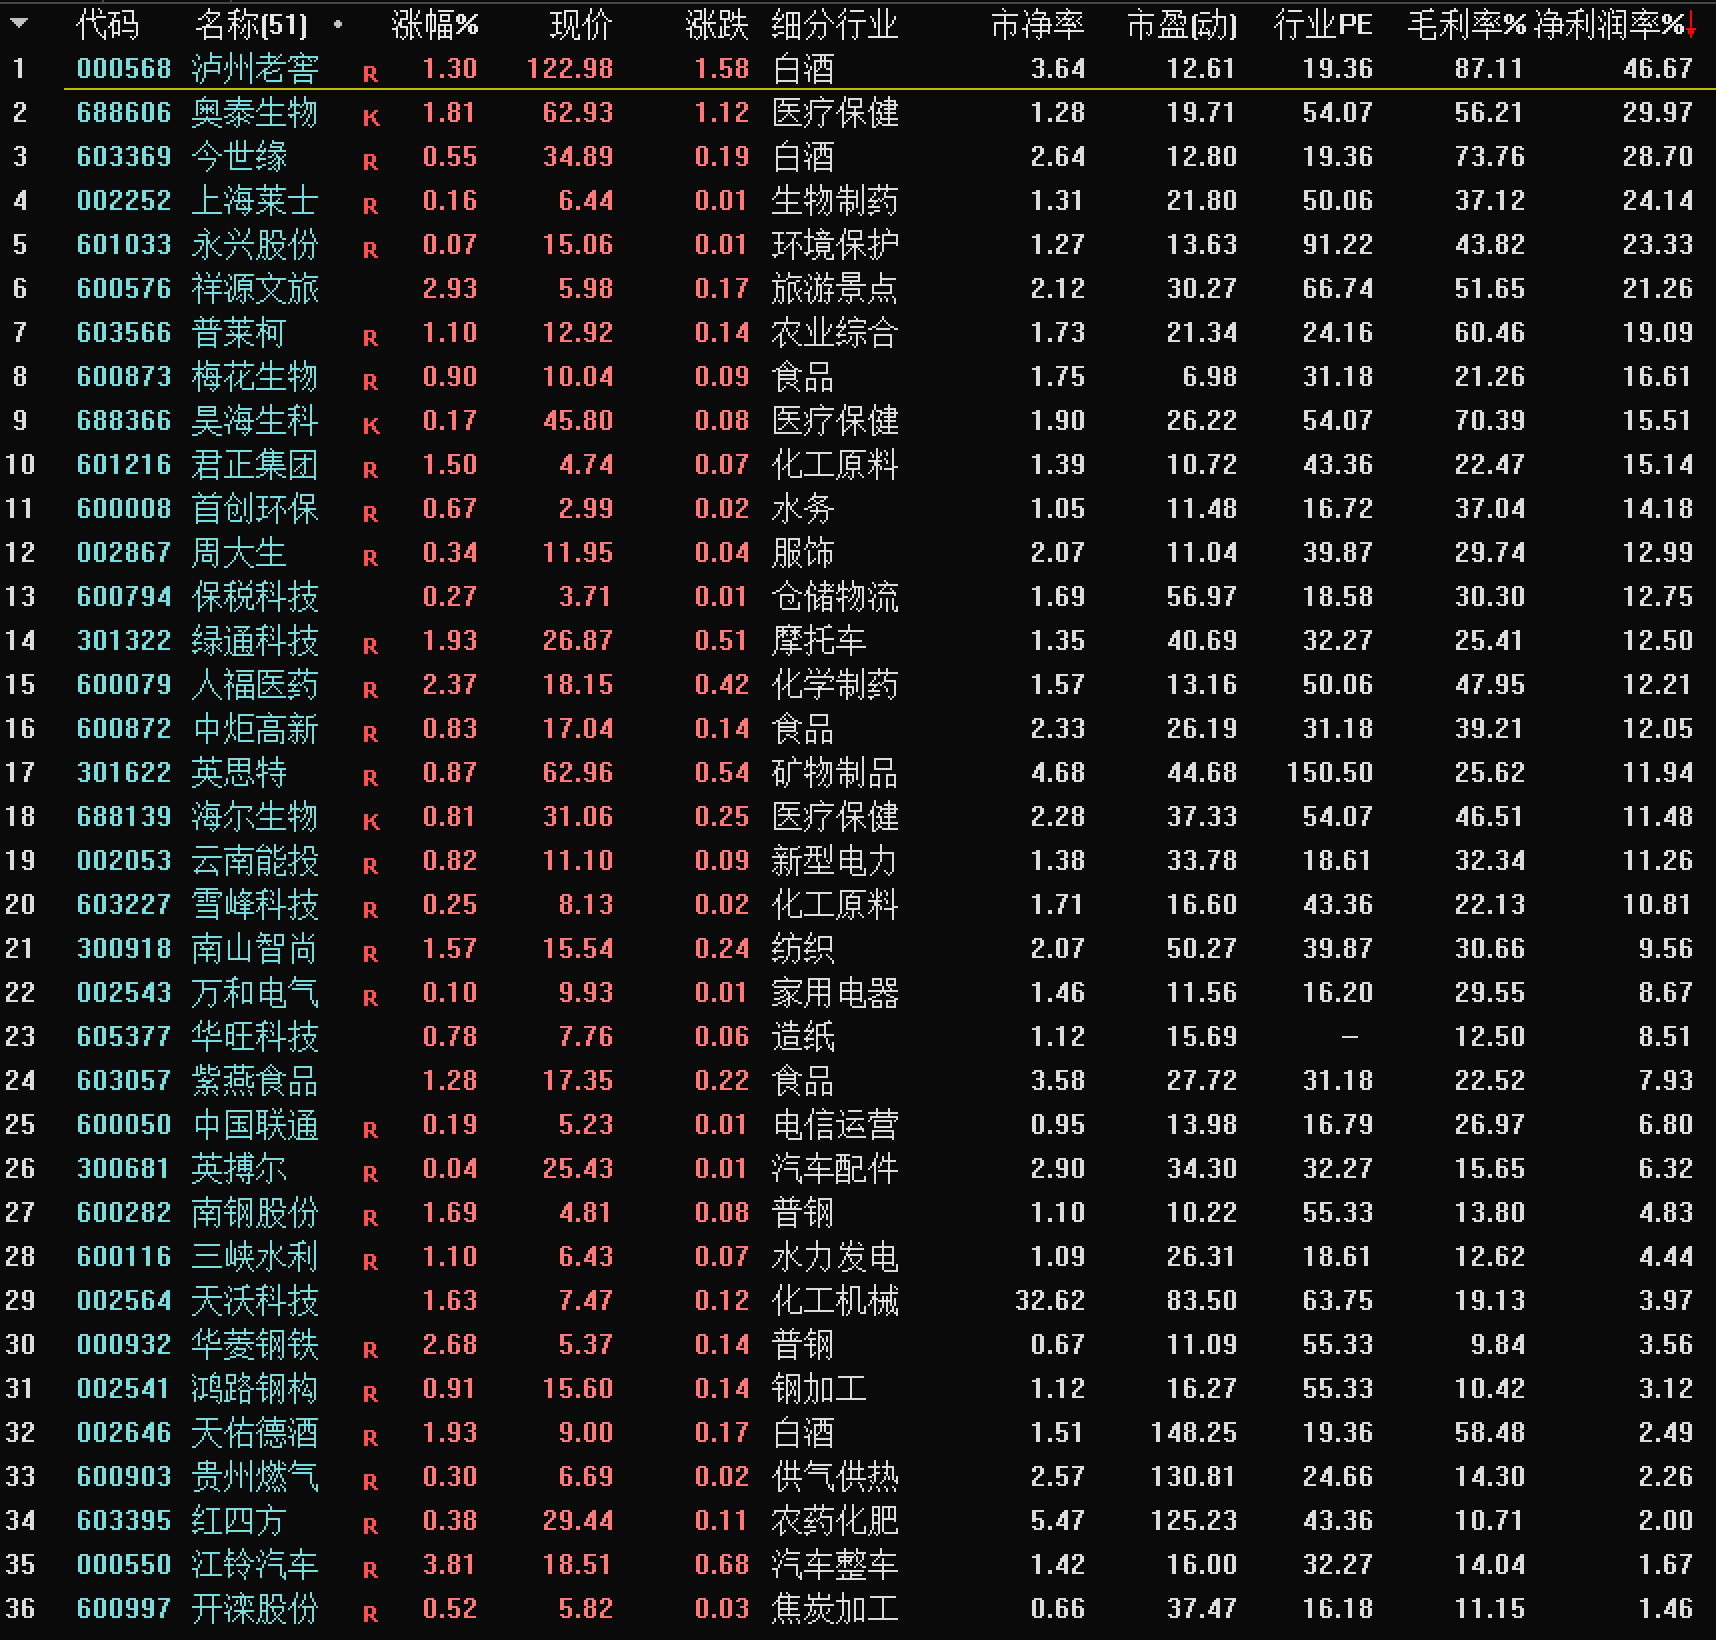Click the 焦炭加工 industry cell
This screenshot has width=1716, height=1640.
coord(835,1608)
